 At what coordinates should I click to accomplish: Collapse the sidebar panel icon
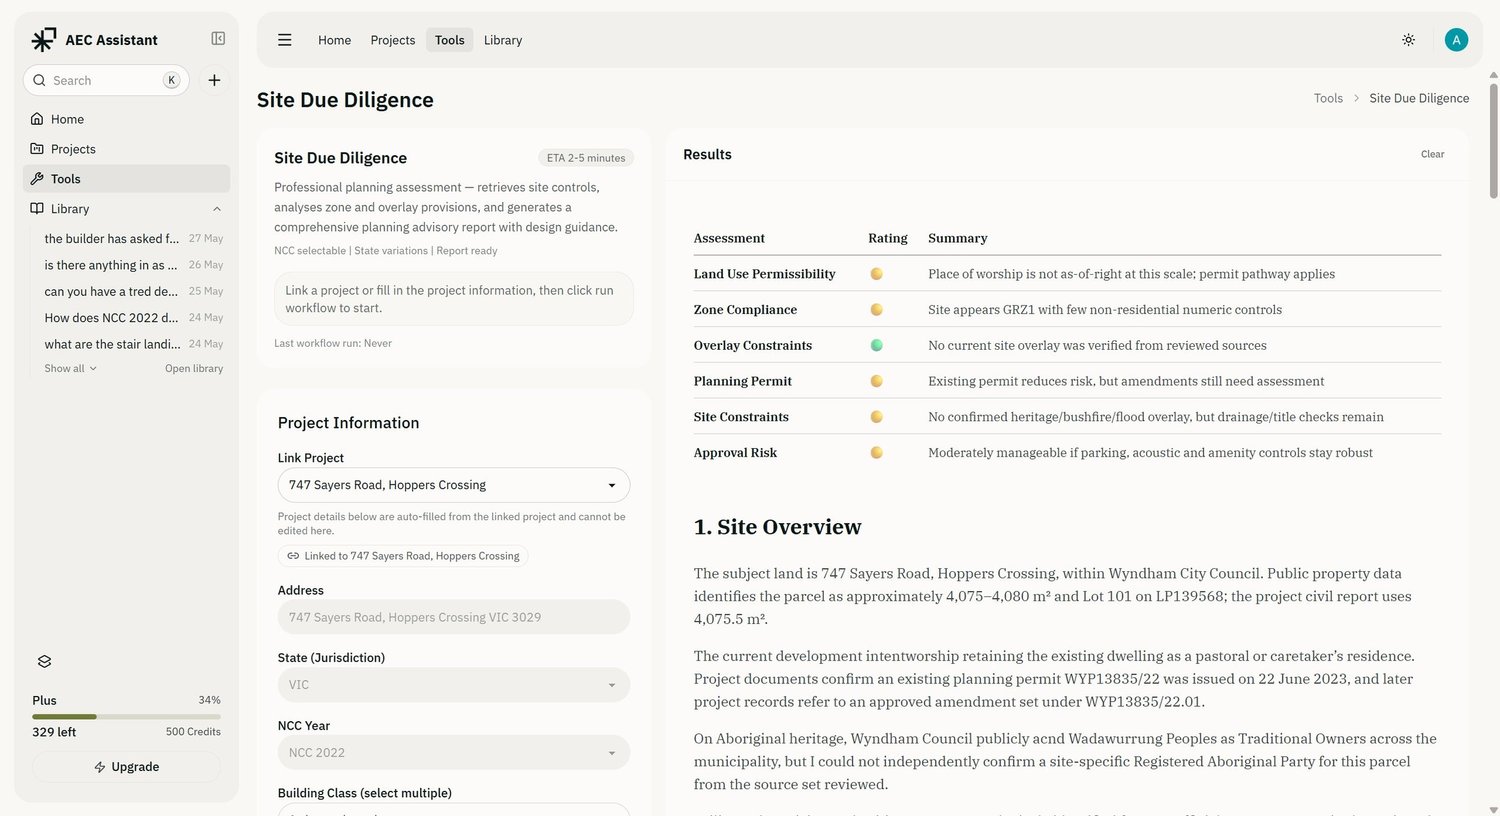click(218, 39)
